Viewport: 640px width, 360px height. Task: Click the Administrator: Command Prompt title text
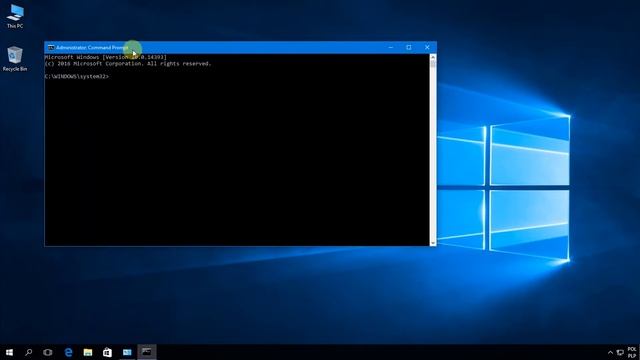(x=92, y=48)
